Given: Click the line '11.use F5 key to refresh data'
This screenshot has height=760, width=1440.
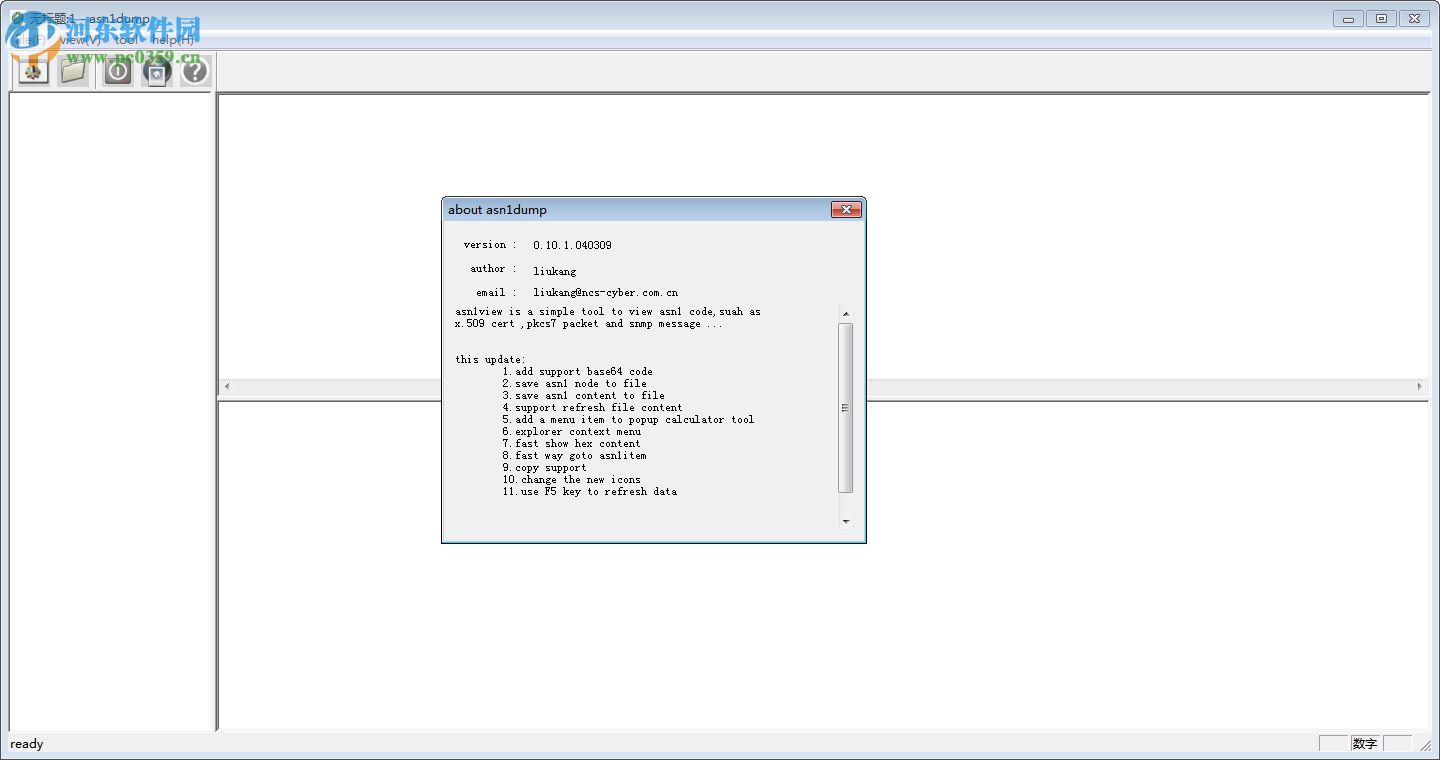Looking at the screenshot, I should pos(589,492).
